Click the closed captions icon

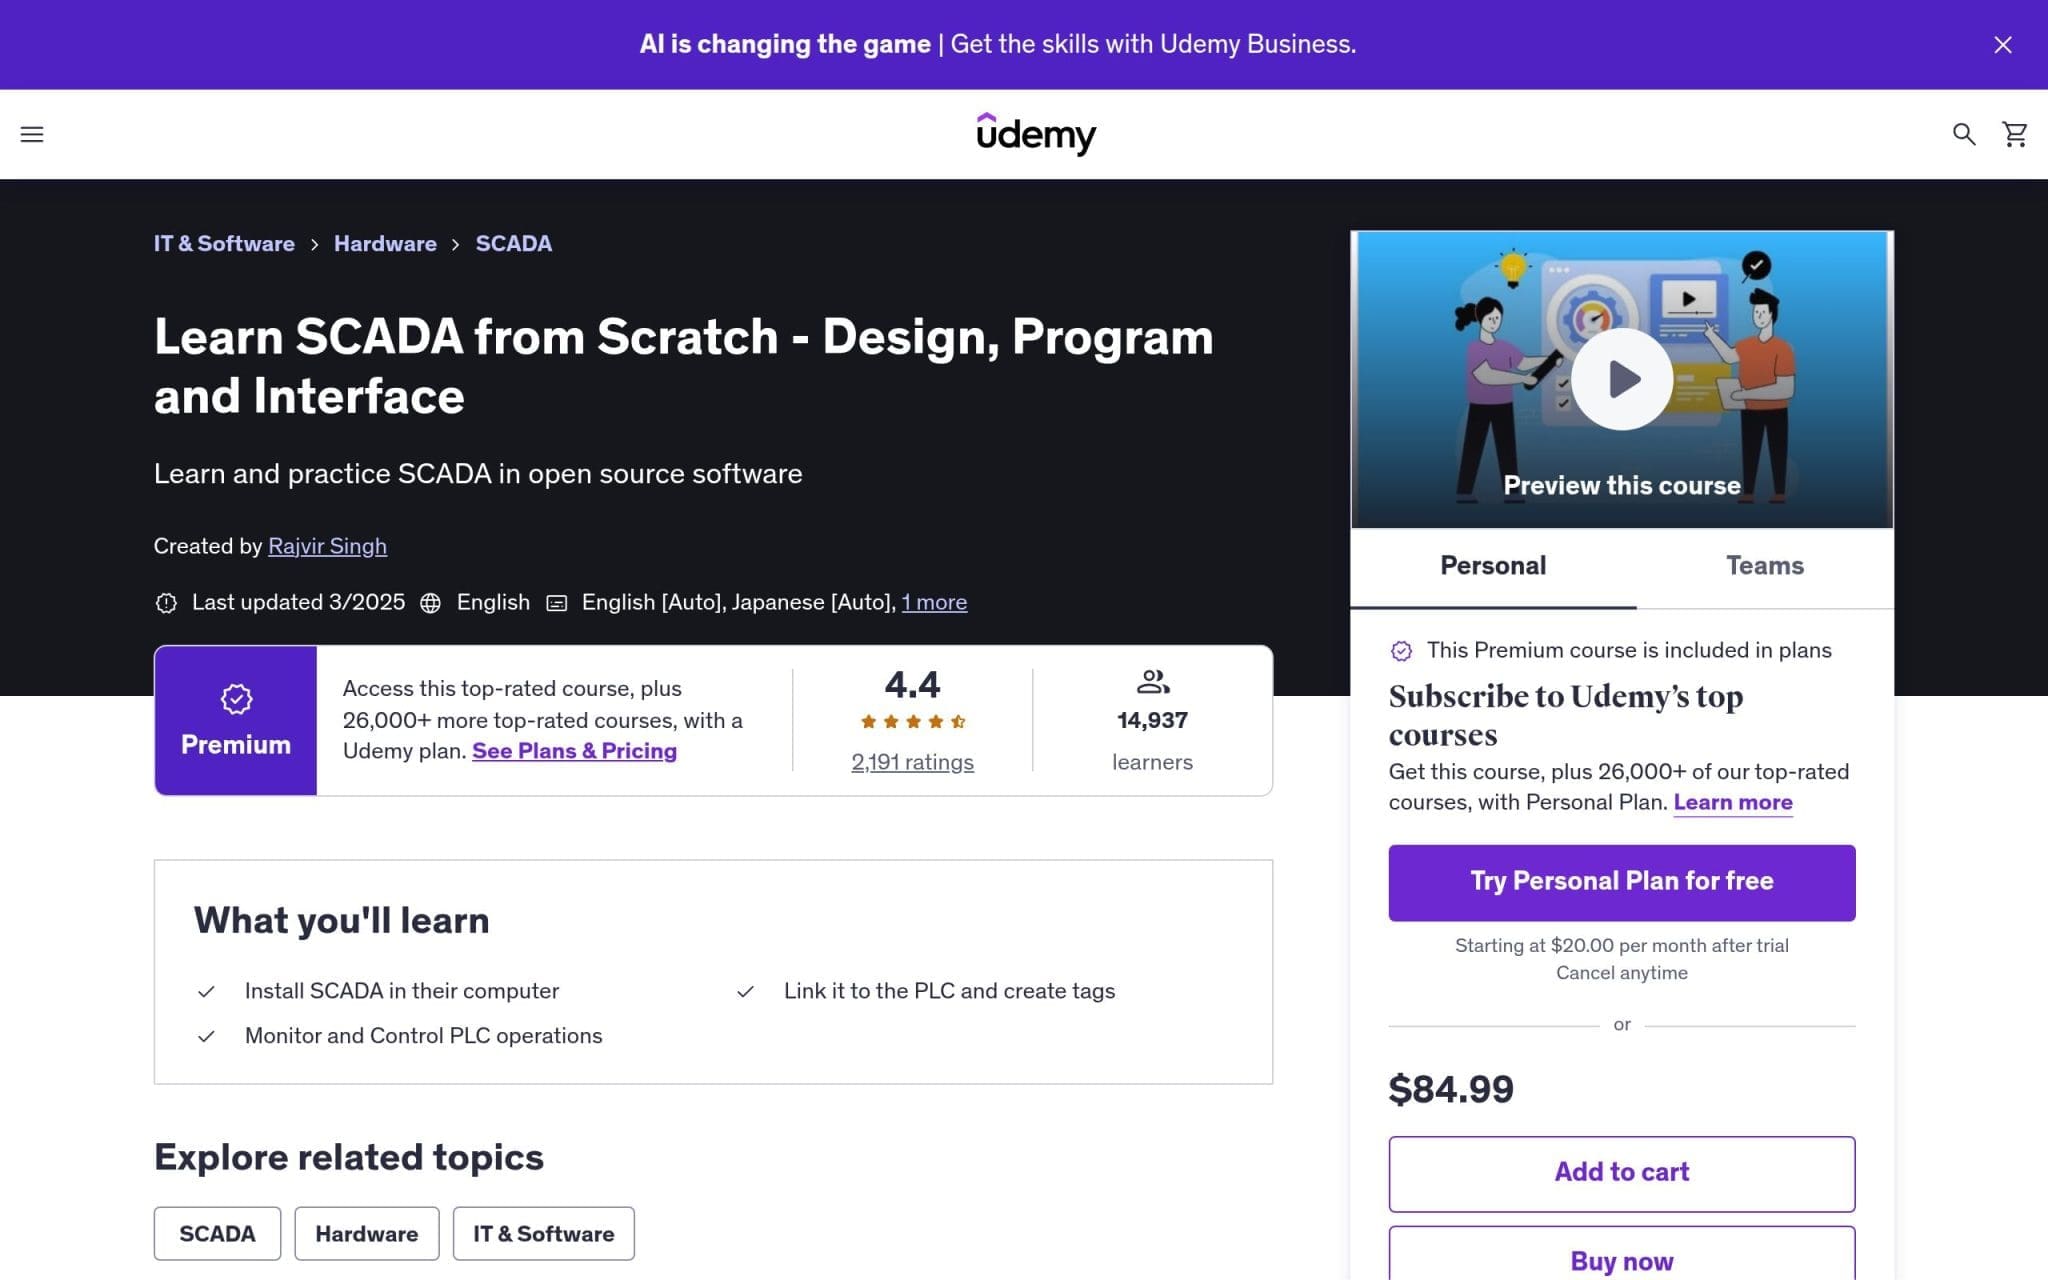point(557,603)
